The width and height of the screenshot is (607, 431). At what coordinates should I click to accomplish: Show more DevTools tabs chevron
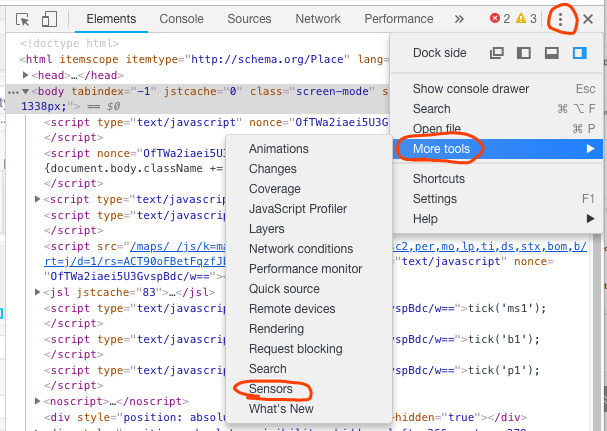[x=459, y=19]
